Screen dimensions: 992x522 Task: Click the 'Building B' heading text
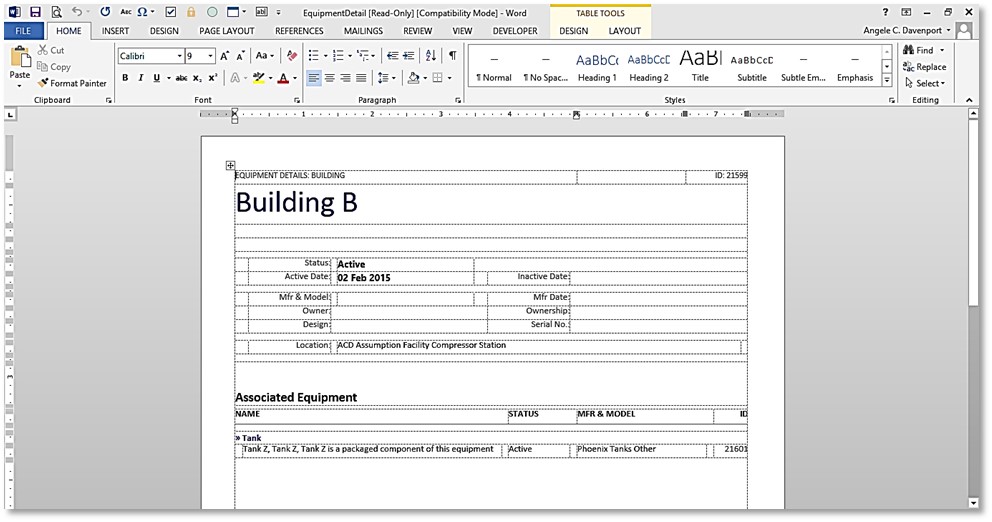[297, 202]
